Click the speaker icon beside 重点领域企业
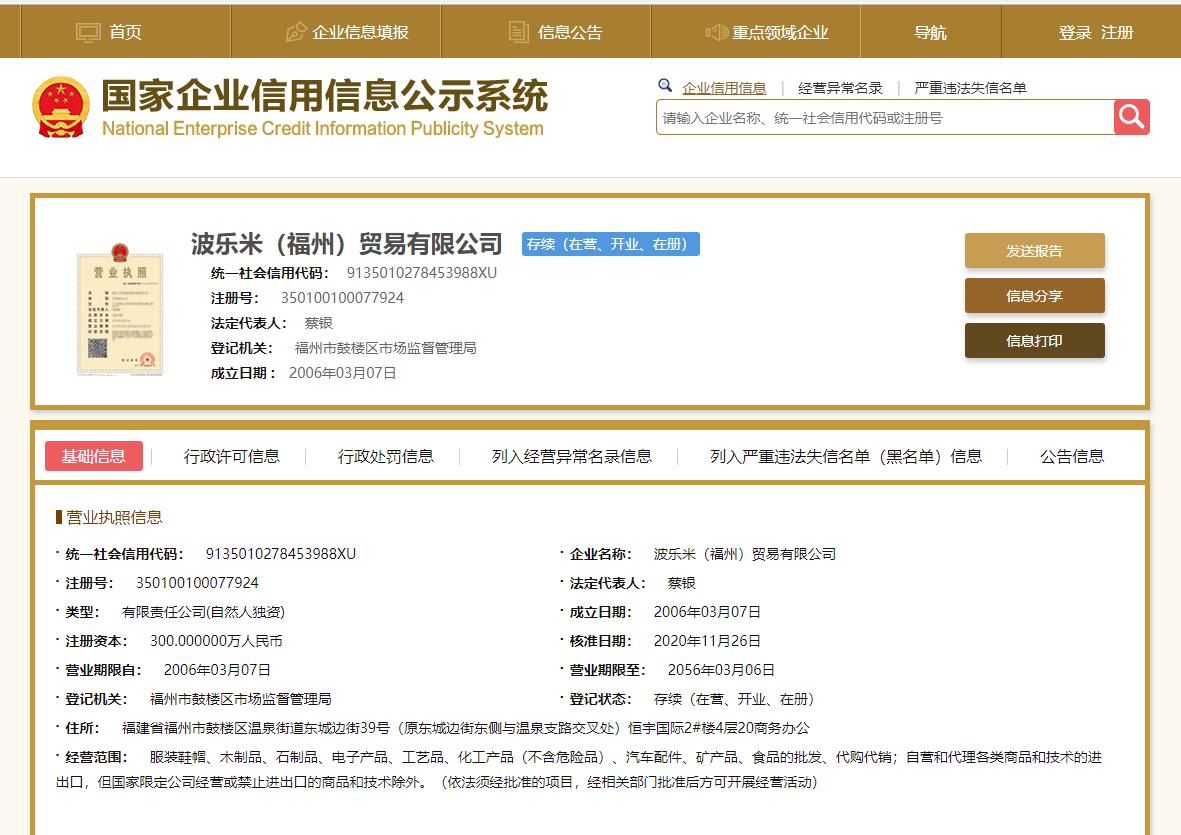The image size is (1181, 835). (x=714, y=31)
